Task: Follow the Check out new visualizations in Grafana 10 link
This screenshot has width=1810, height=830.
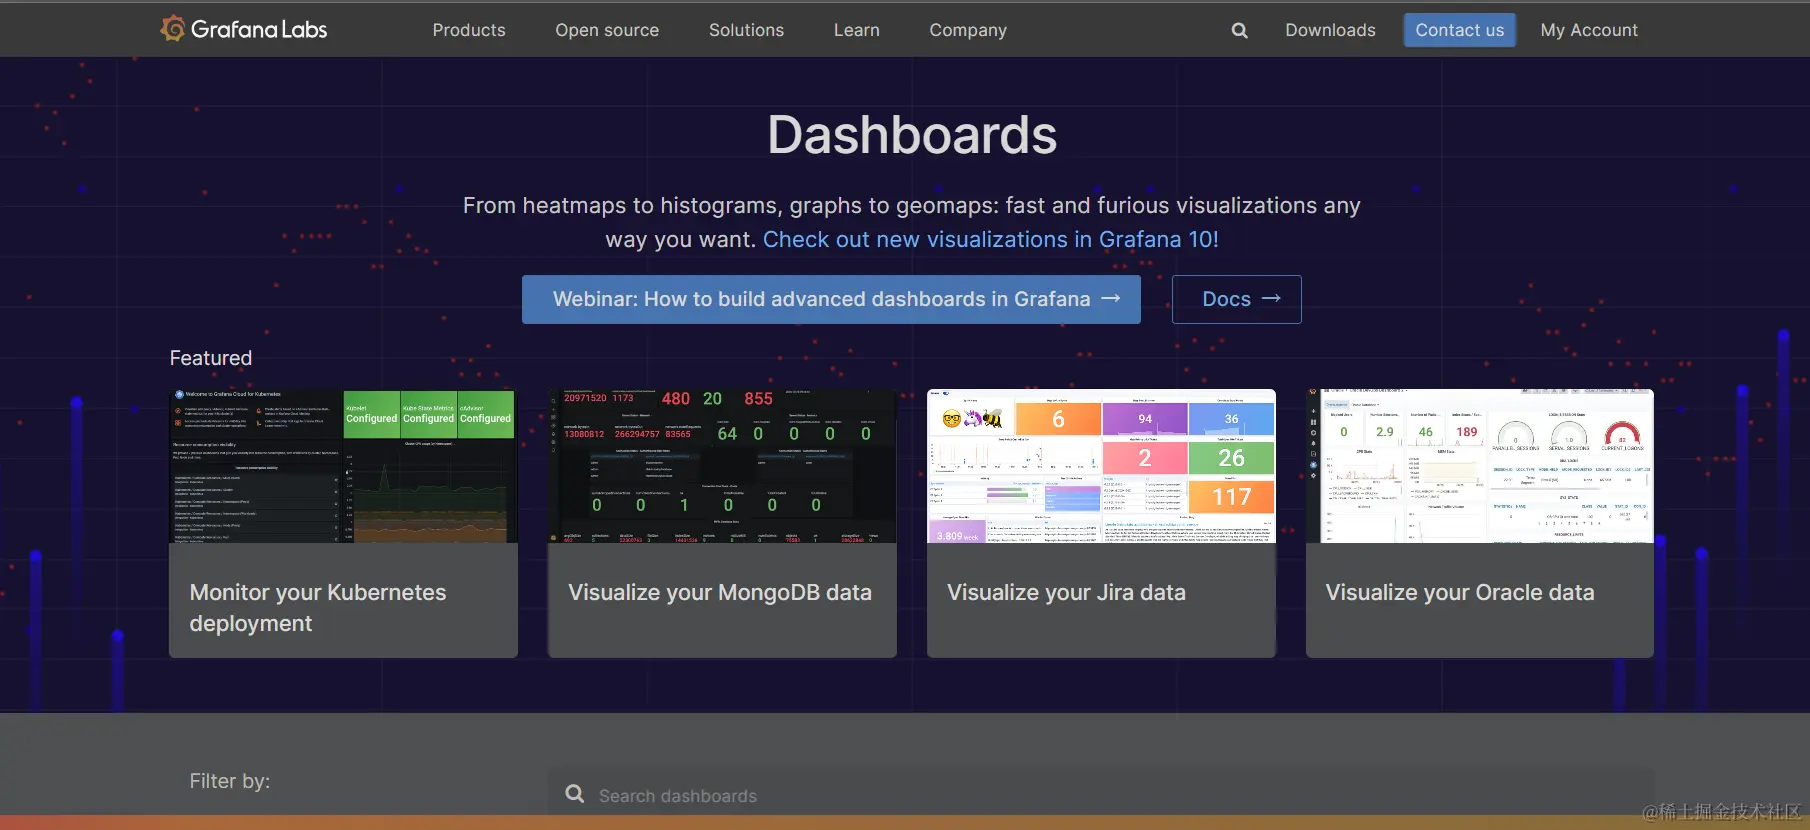Action: click(x=990, y=240)
